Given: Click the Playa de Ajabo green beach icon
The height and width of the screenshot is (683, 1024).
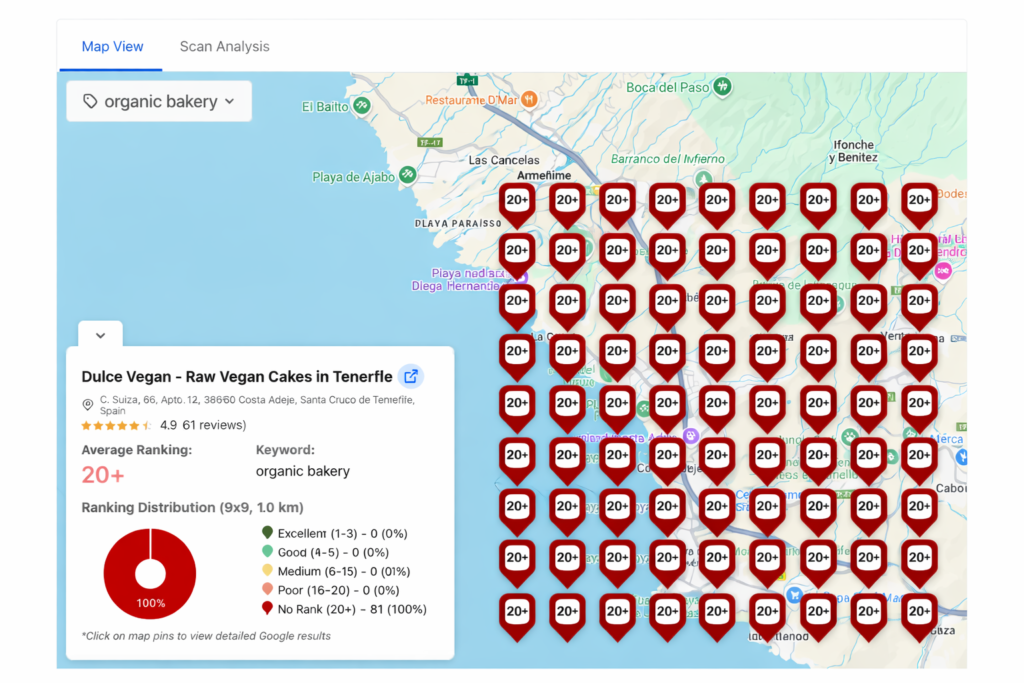Looking at the screenshot, I should 407,175.
